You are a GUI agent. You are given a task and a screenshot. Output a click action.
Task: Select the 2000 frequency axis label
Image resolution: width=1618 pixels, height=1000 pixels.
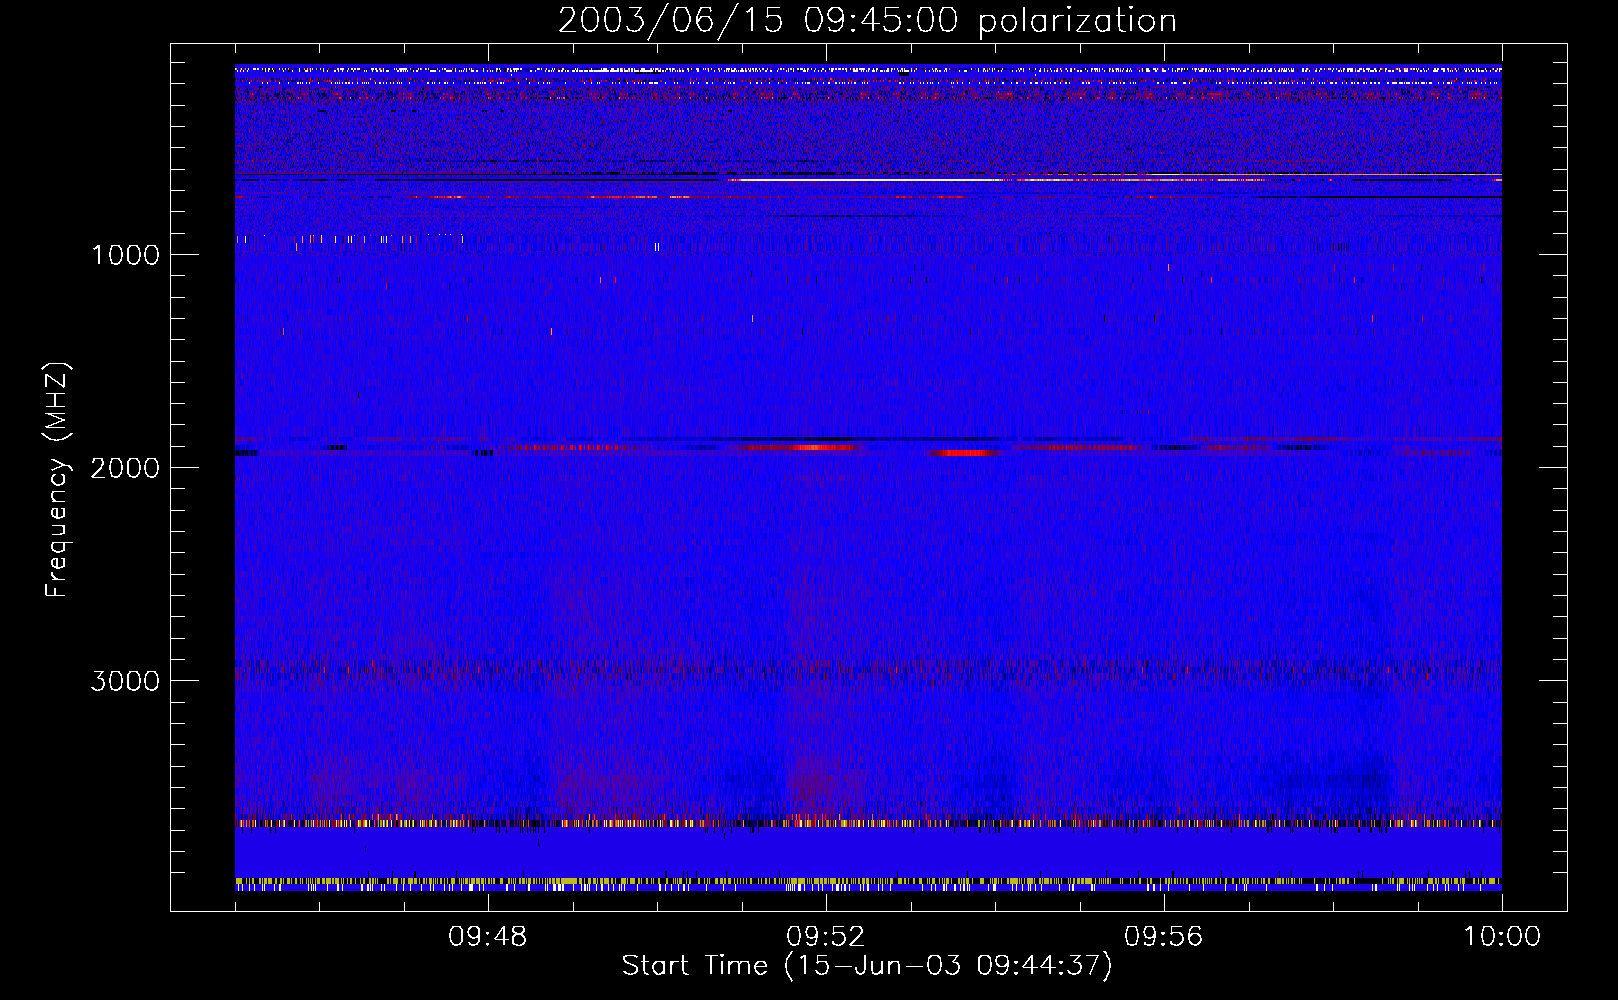(x=125, y=468)
